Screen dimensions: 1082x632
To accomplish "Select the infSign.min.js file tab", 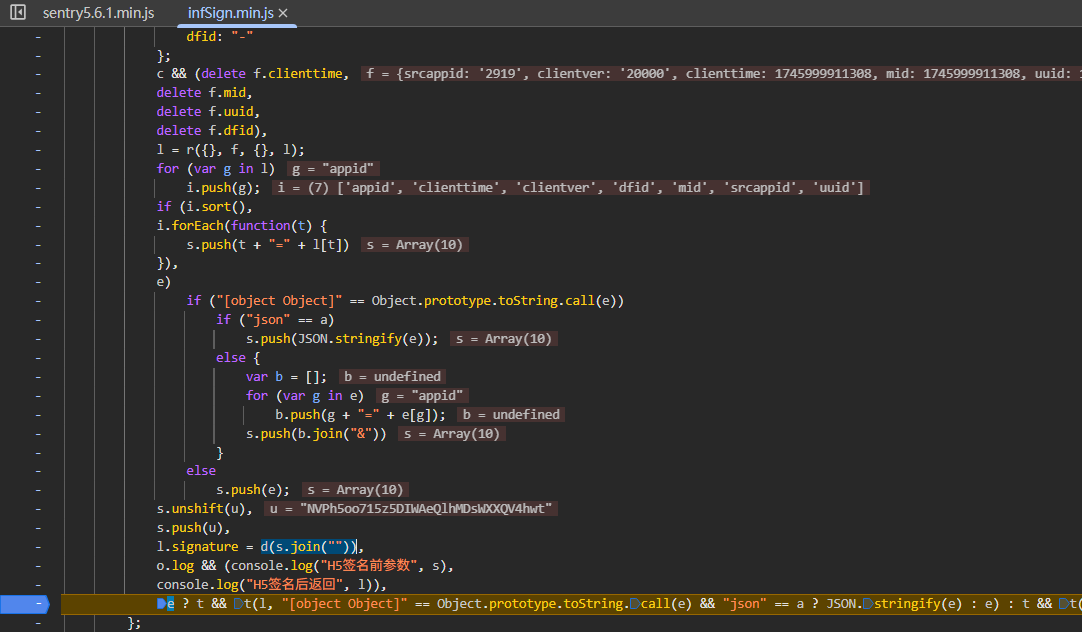I will point(231,13).
